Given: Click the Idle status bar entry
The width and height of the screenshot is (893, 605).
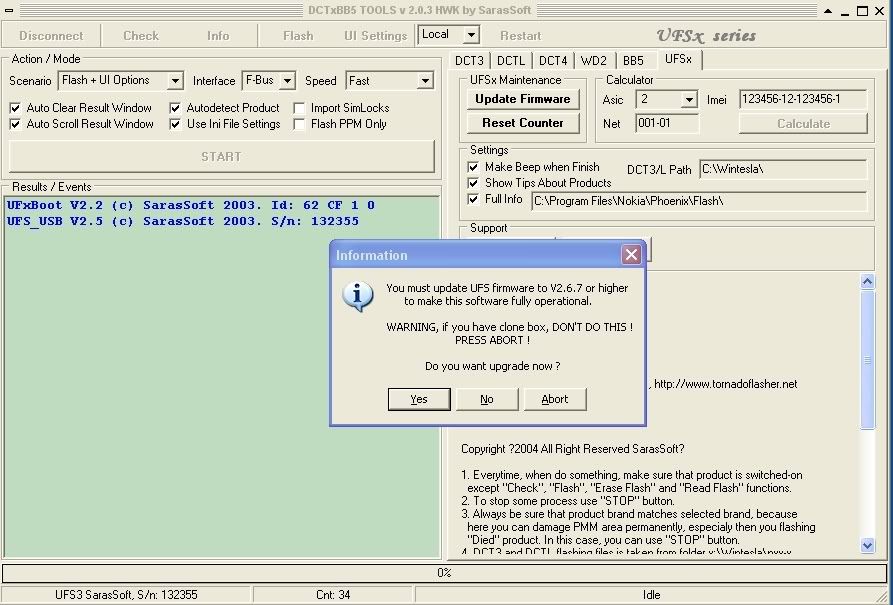Looking at the screenshot, I should click(652, 595).
